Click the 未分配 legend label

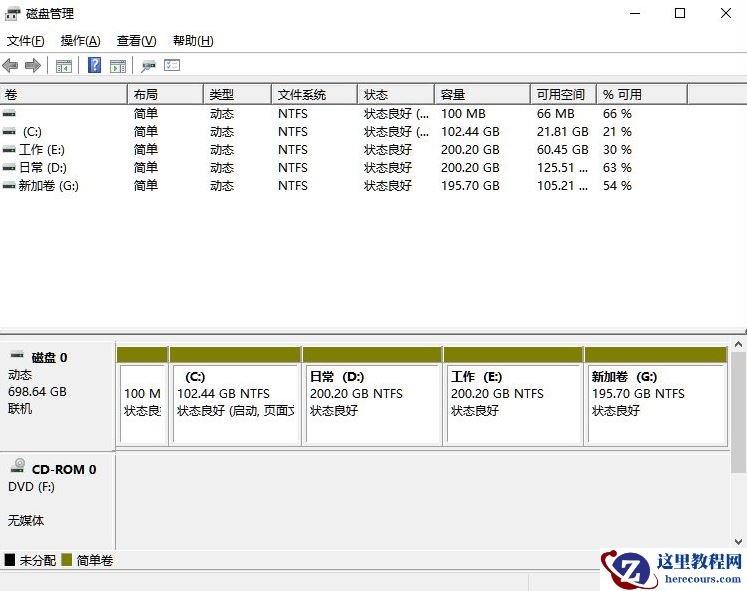point(38,561)
